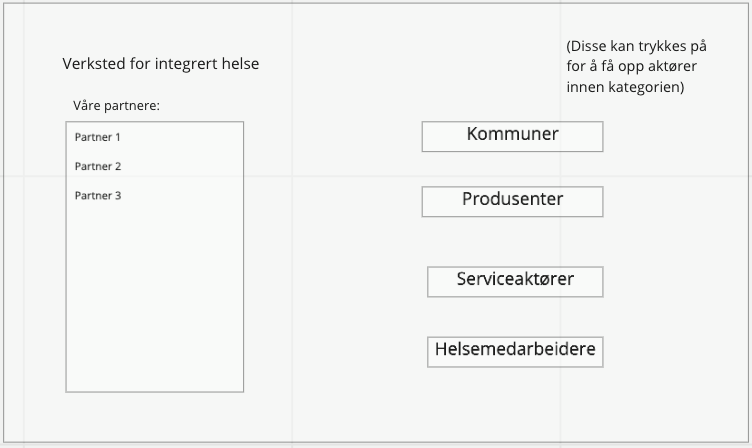Open the Produsenter category

coord(512,201)
